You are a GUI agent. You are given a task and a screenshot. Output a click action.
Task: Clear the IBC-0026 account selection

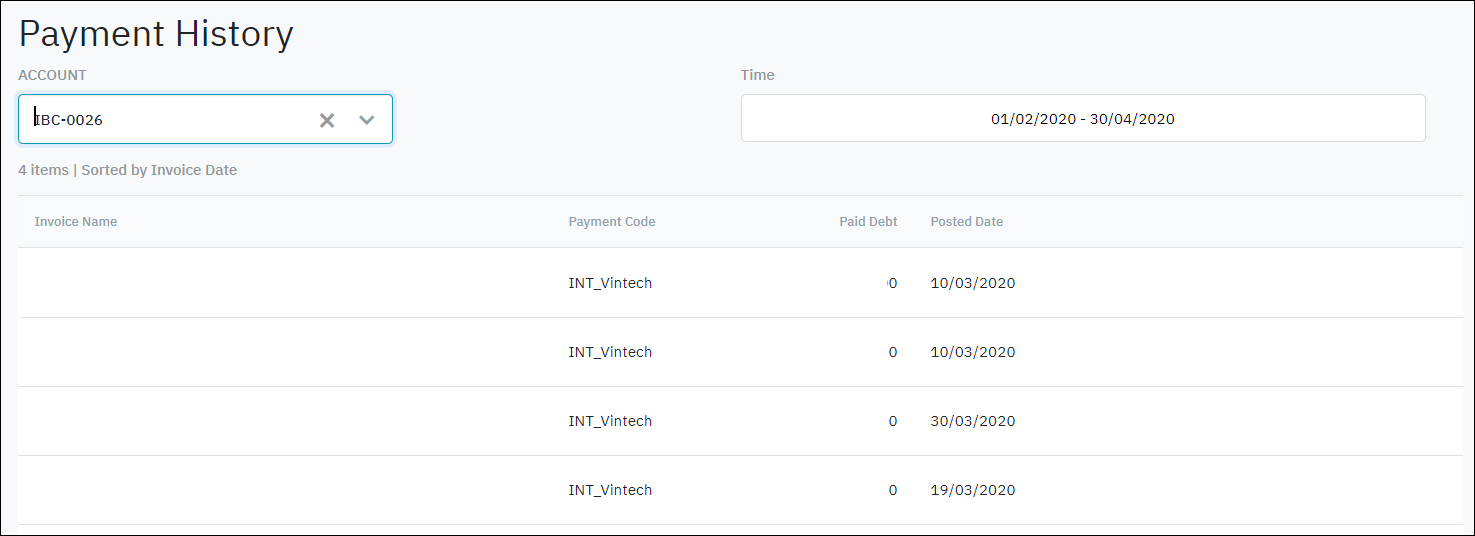pos(327,120)
